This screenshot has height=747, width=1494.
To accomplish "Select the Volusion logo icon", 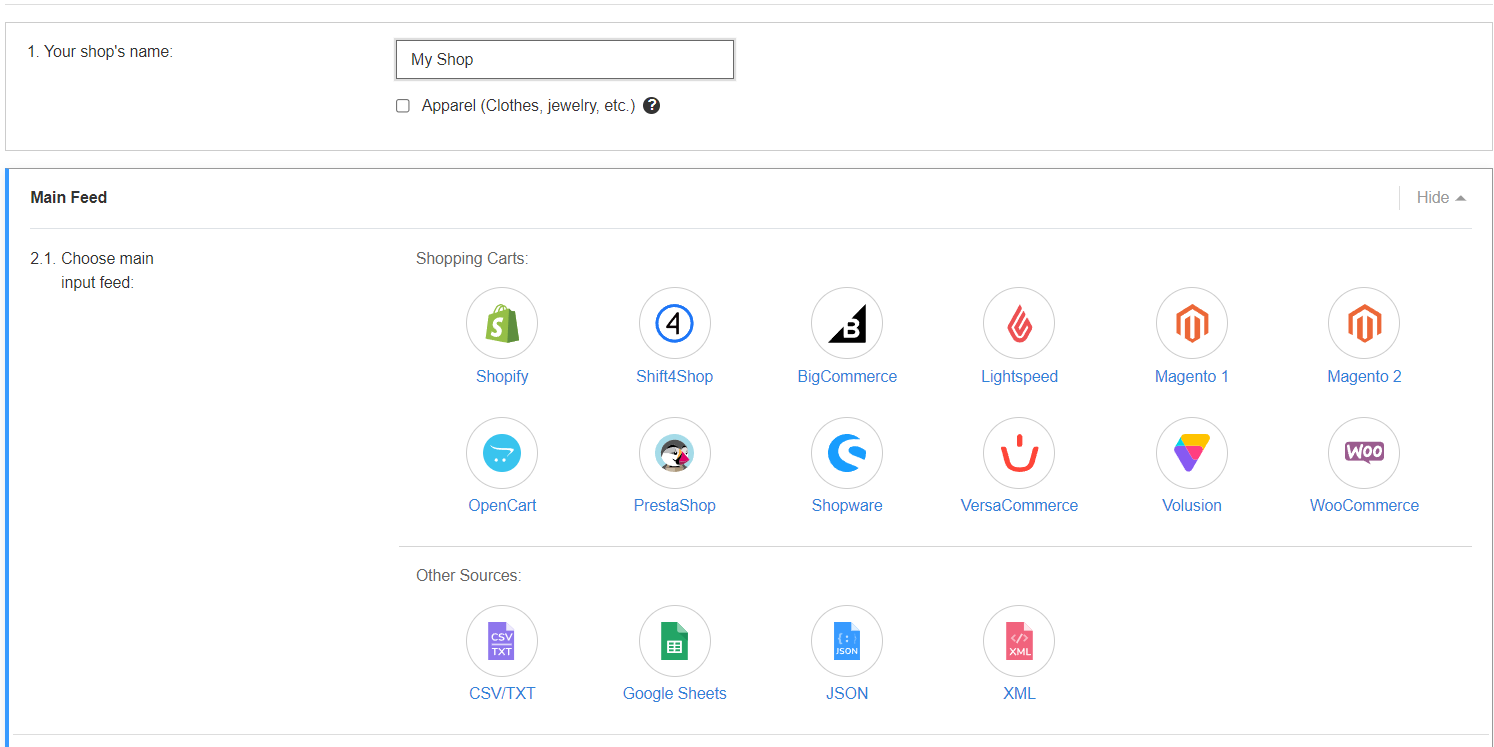I will (x=1192, y=453).
